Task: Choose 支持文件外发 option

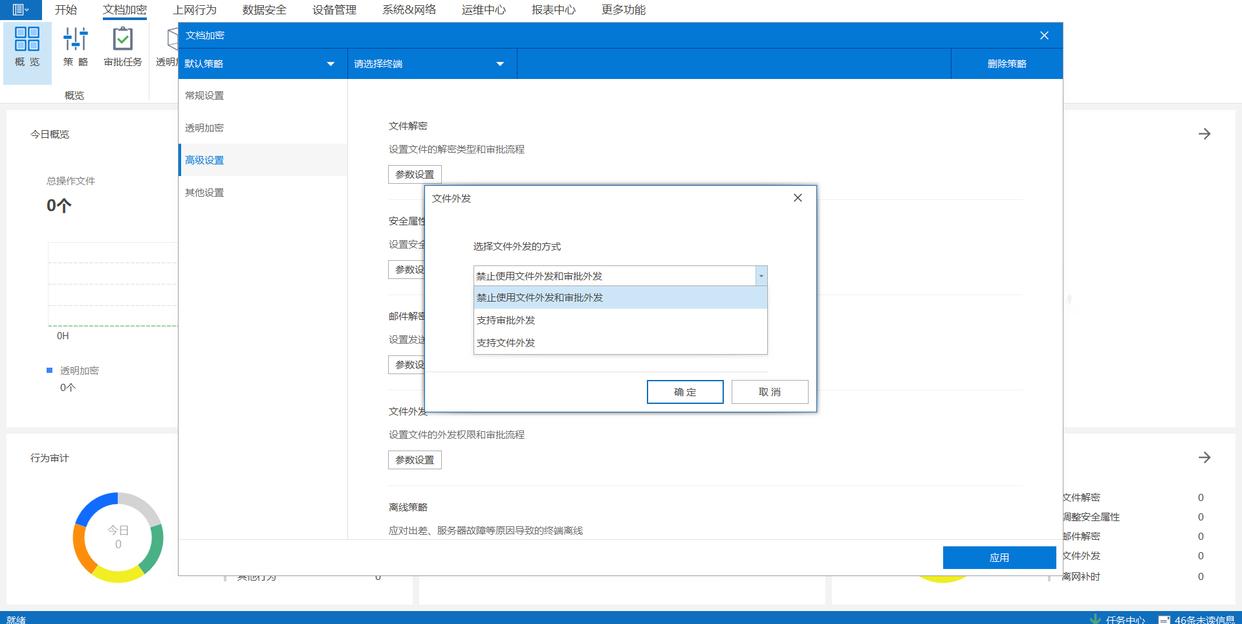Action: click(x=620, y=342)
